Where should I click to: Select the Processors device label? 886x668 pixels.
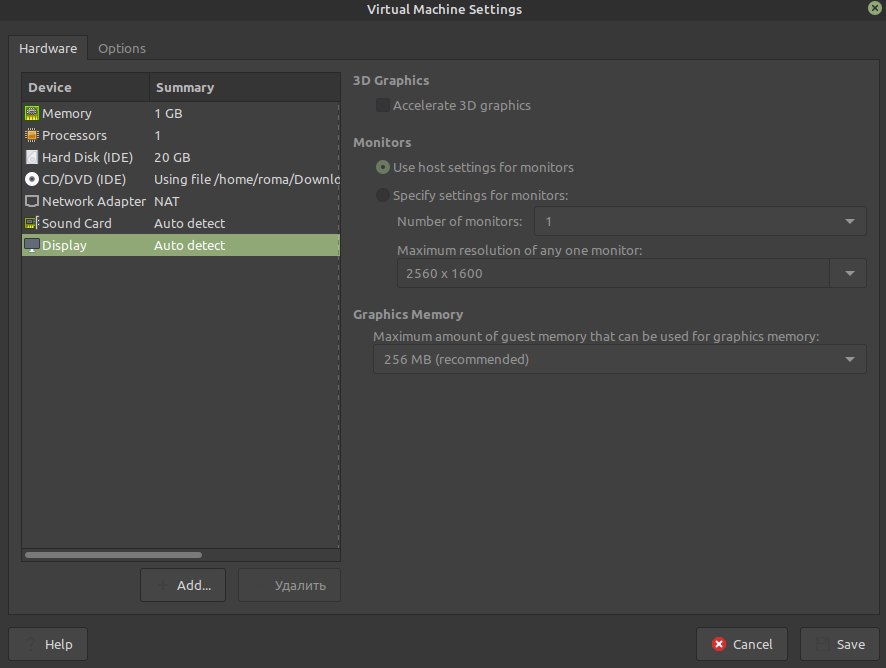[74, 135]
